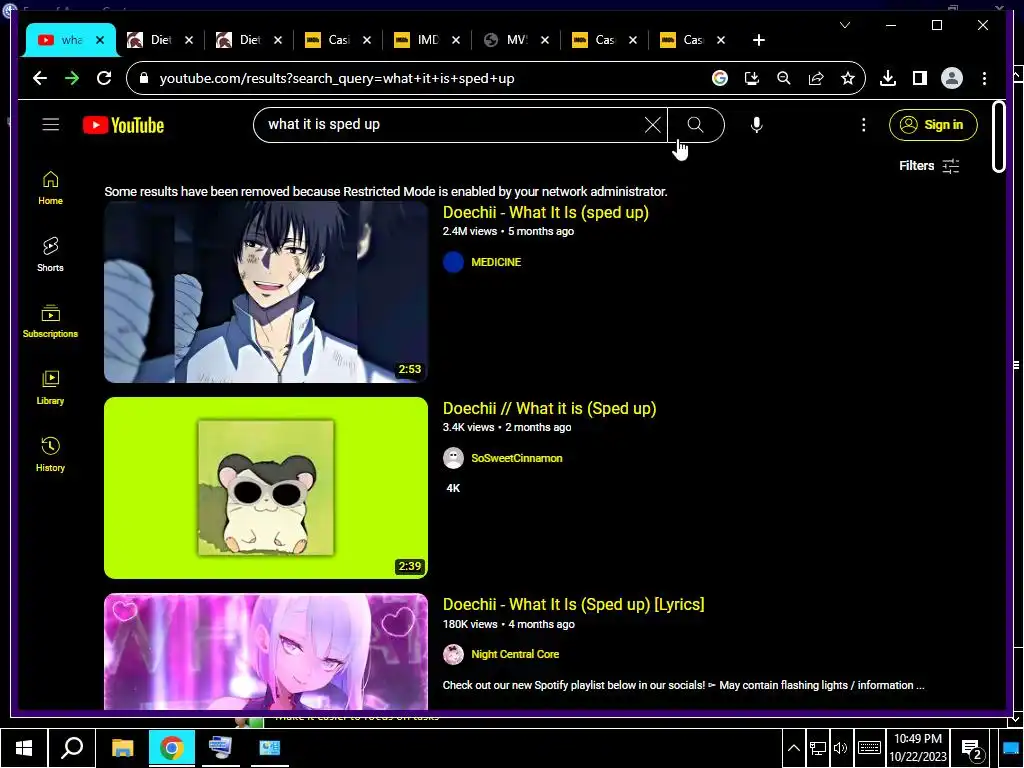Open the Windows Start menu
The width and height of the screenshot is (1024, 768).
click(x=24, y=748)
